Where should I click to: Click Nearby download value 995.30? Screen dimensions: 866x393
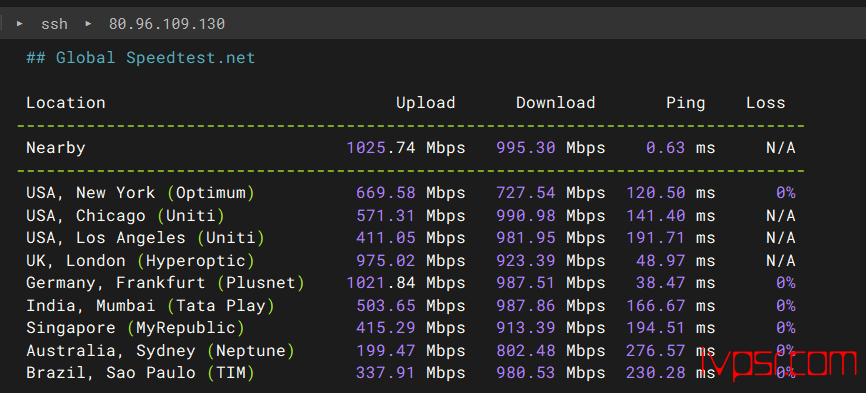click(526, 148)
